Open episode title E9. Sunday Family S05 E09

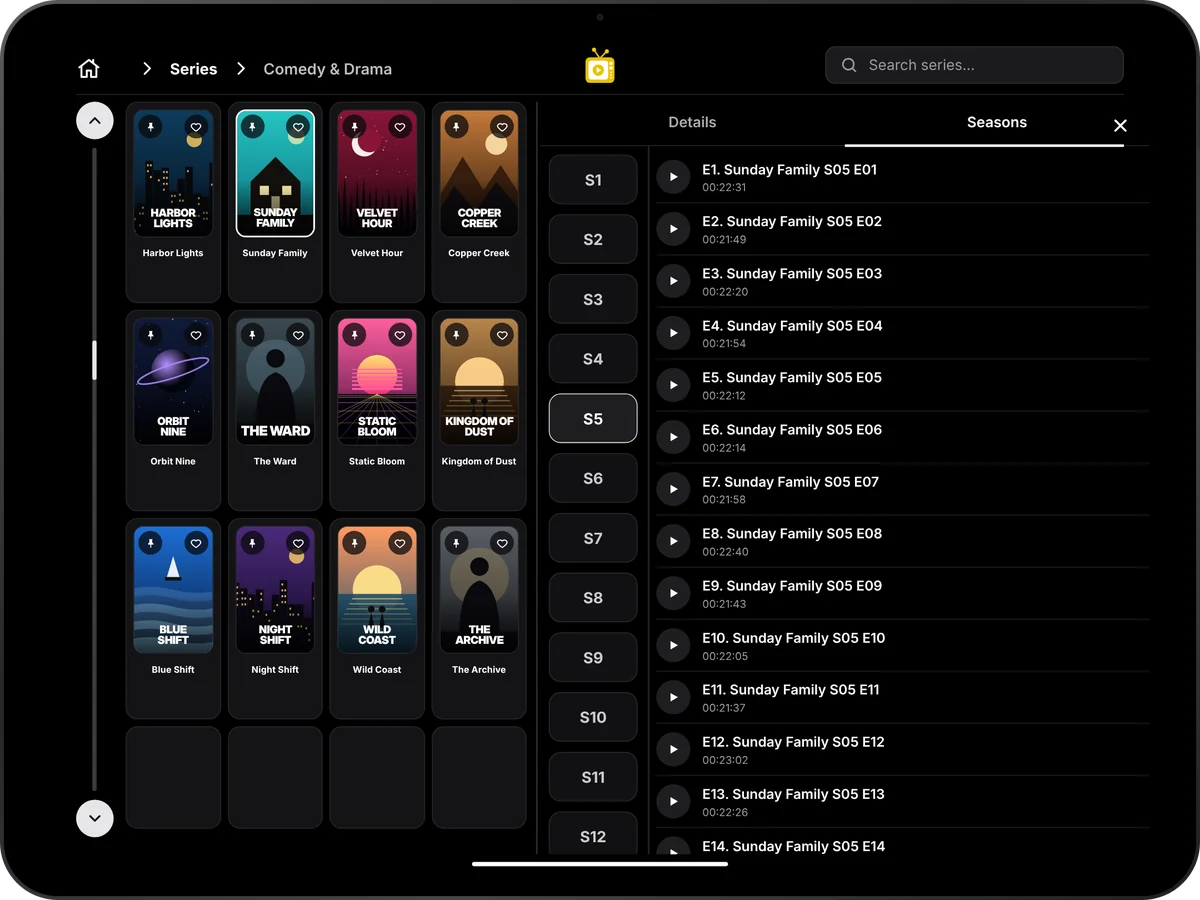pyautogui.click(x=792, y=586)
